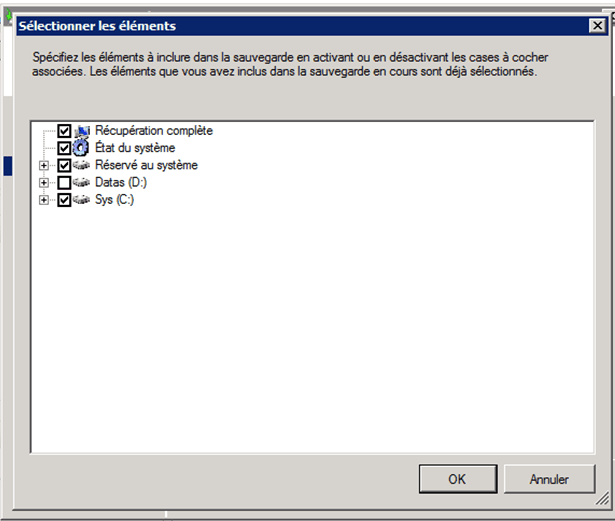Click the Réservé au système drive icon
This screenshot has height=521, width=615.
tap(83, 165)
